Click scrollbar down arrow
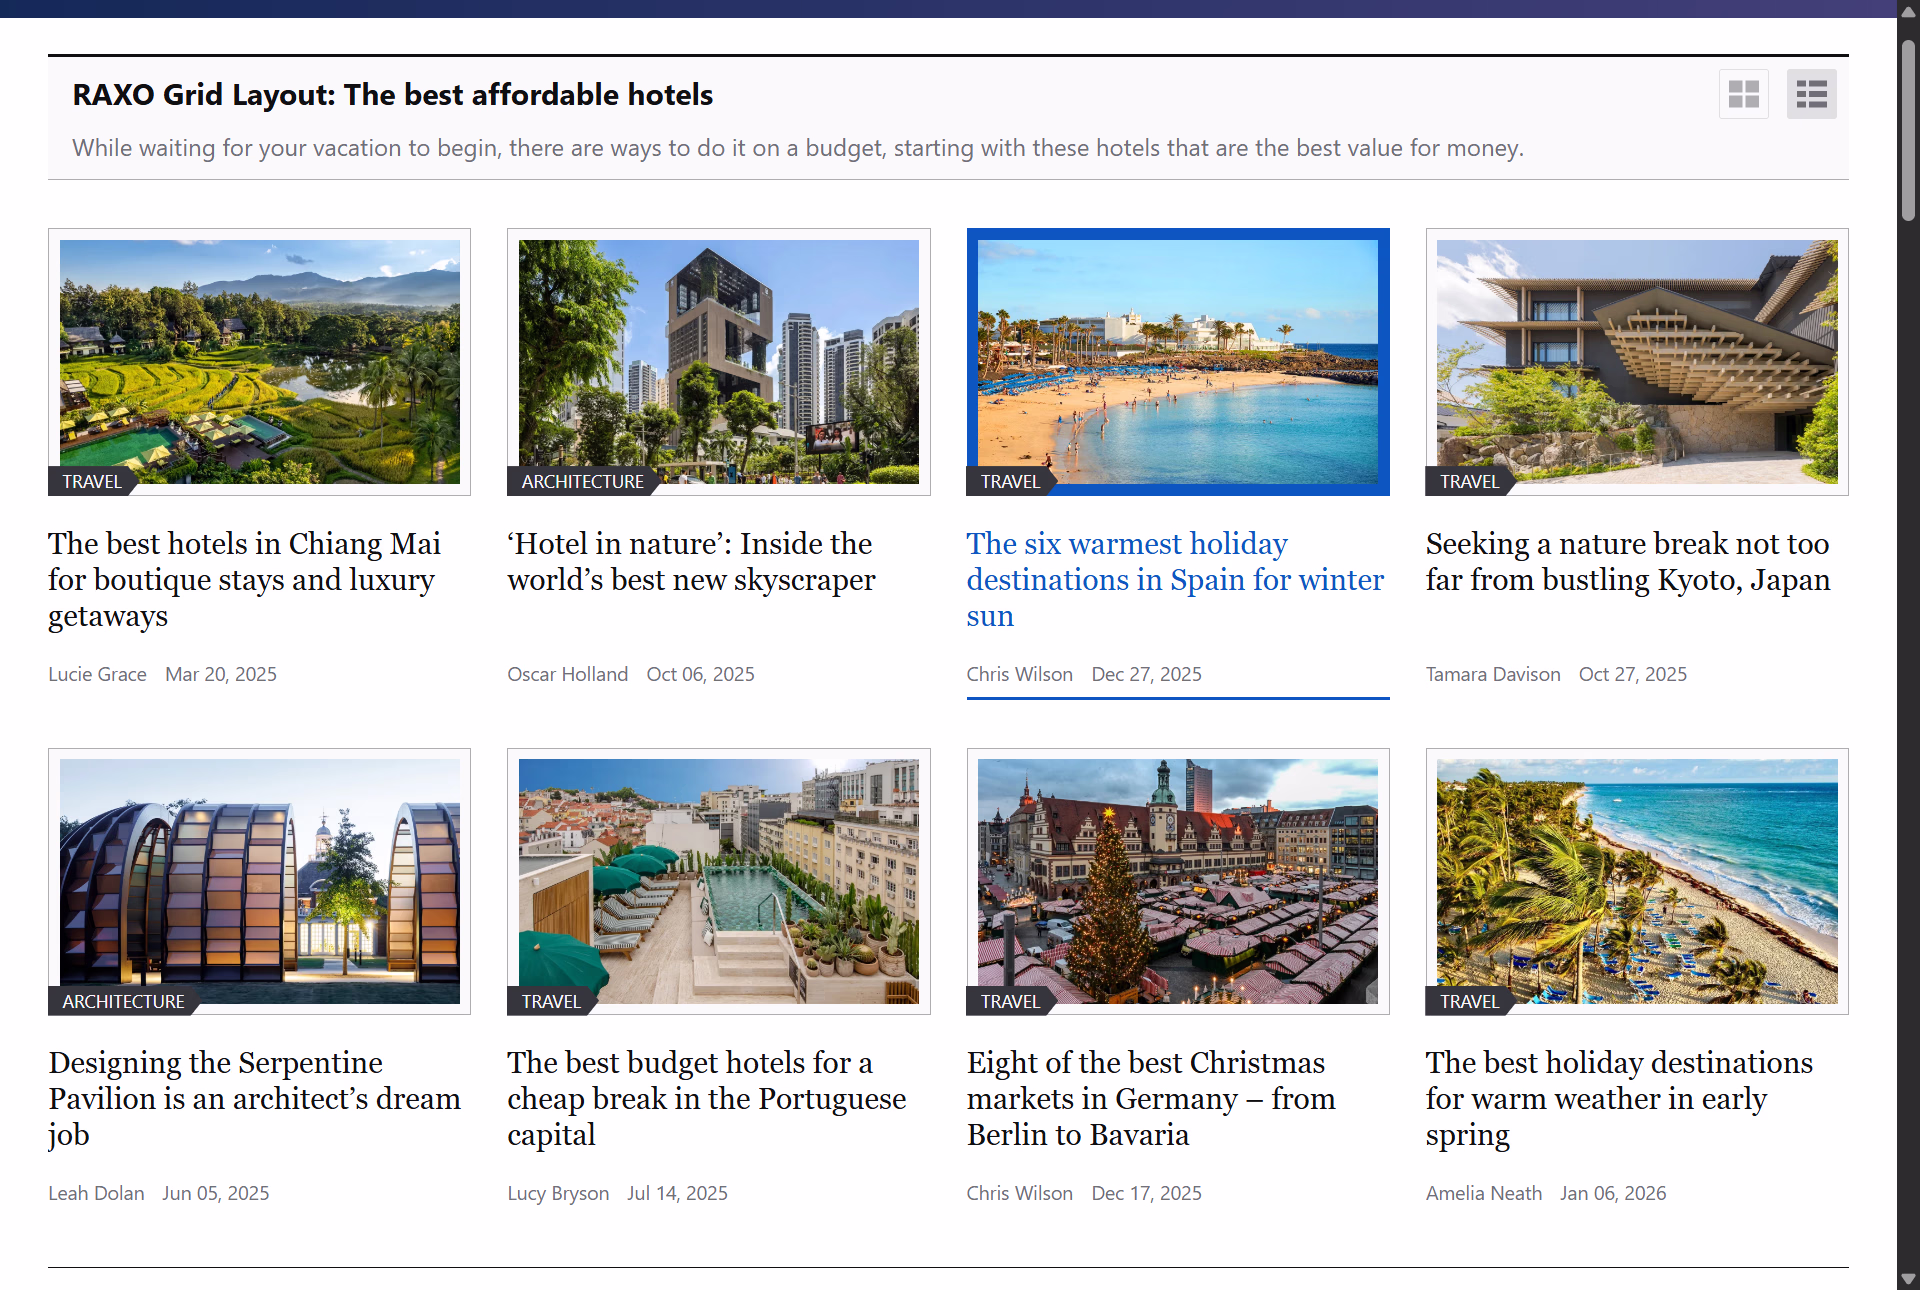 1908,1278
